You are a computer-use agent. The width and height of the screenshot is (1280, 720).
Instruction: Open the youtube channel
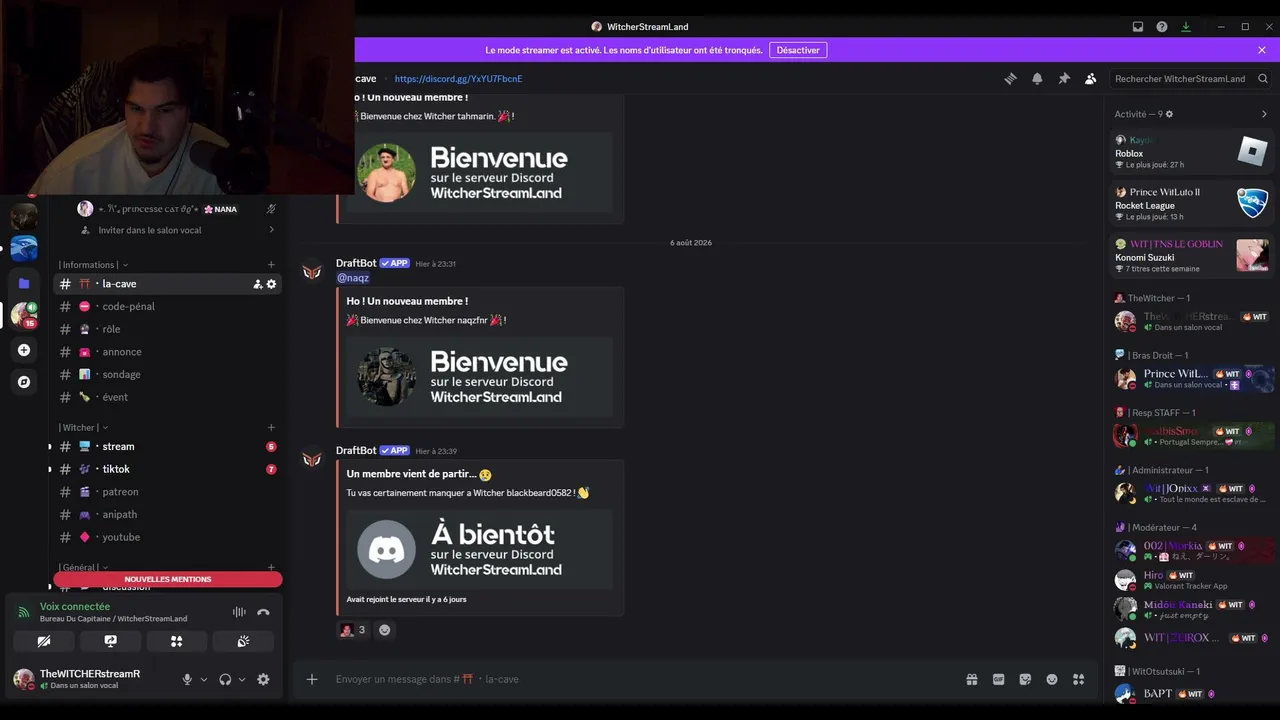pyautogui.click(x=167, y=537)
